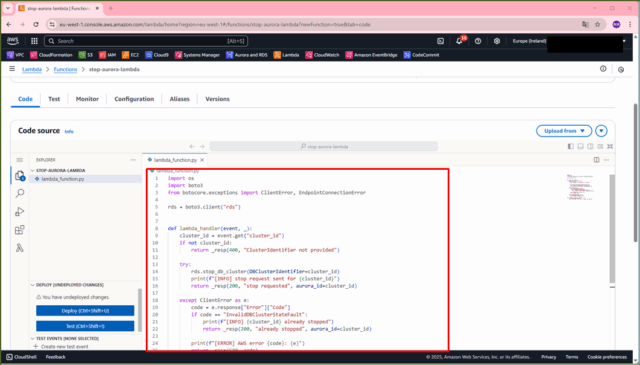Click the Info link beside Code source

click(69, 131)
